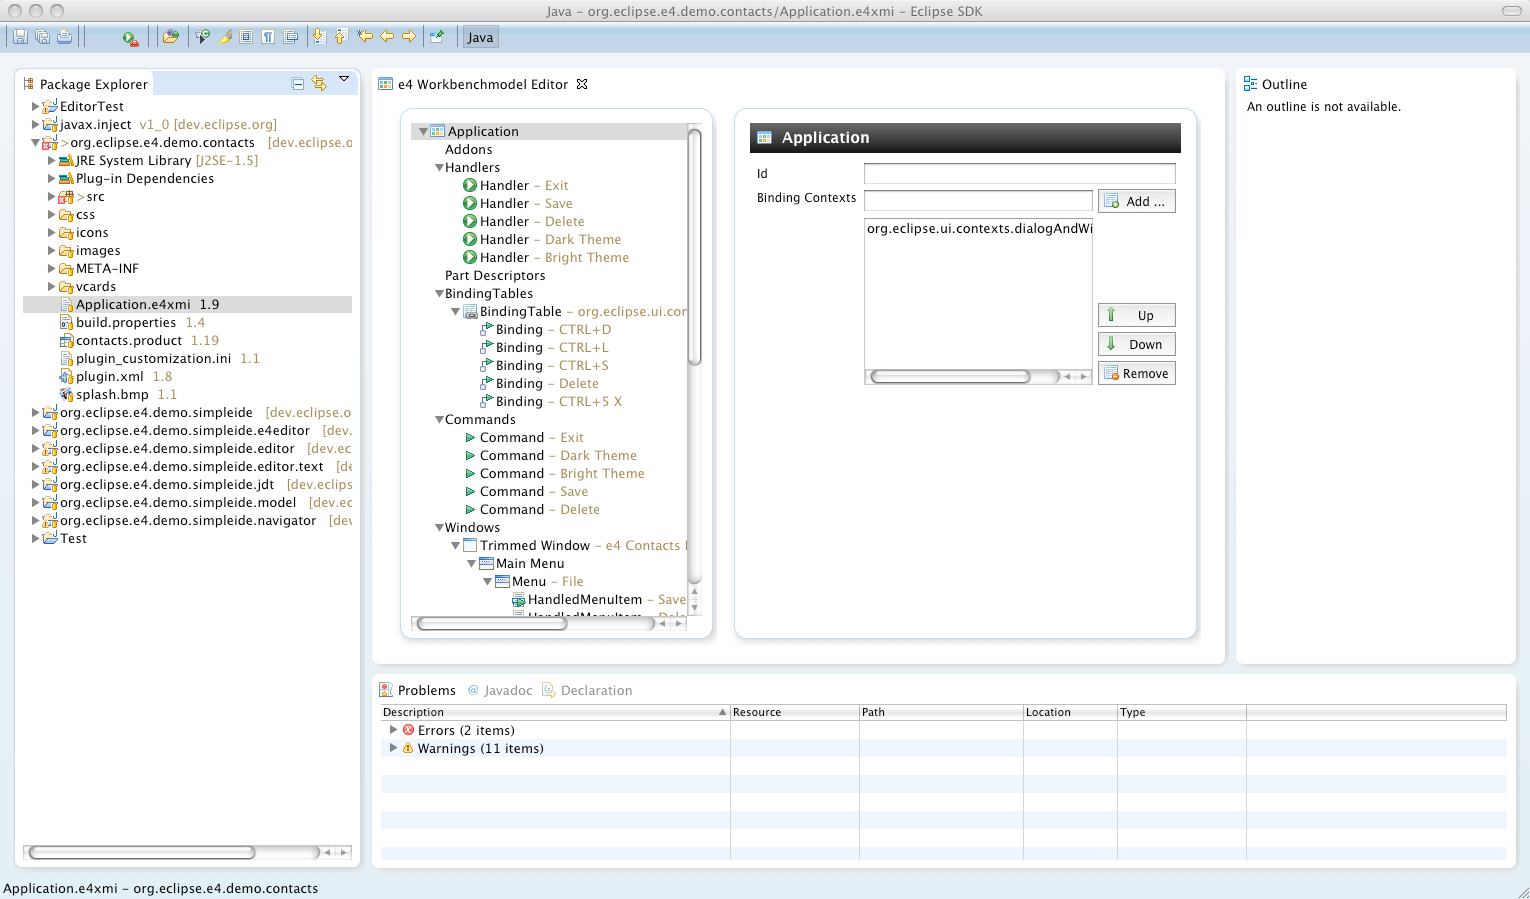
Task: Click the Run External Tools icon
Action: [x=130, y=38]
